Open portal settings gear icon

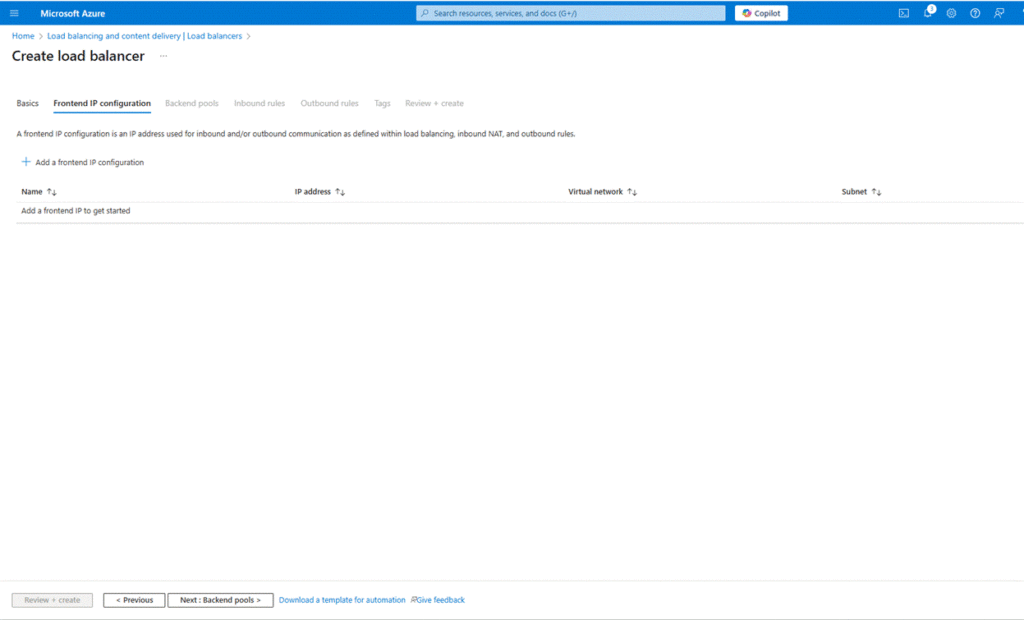pos(951,13)
